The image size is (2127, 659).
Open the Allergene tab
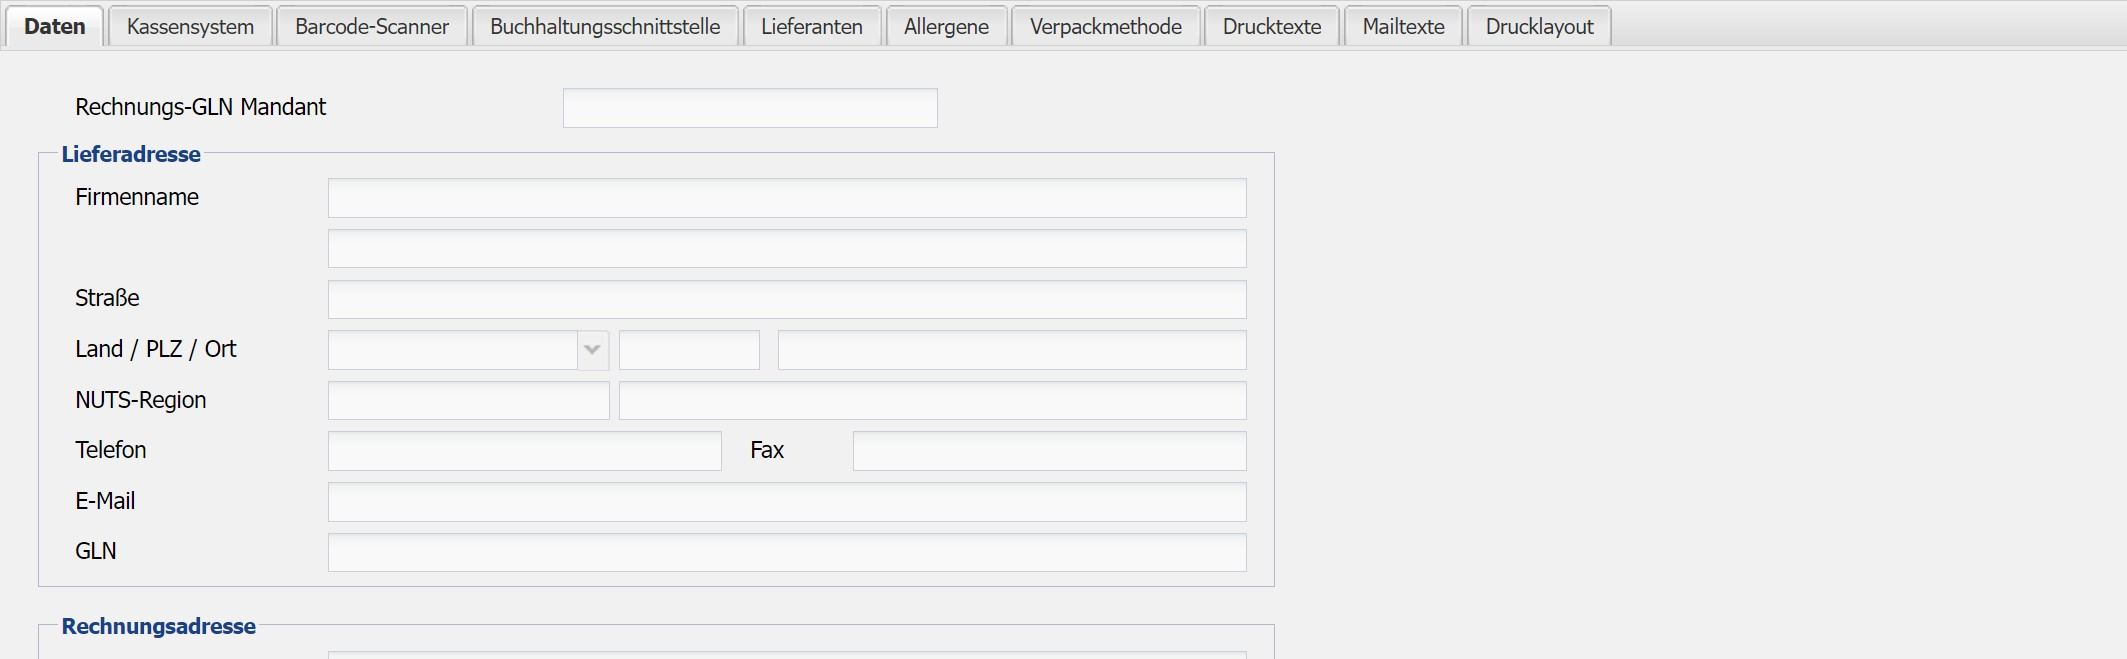click(946, 27)
